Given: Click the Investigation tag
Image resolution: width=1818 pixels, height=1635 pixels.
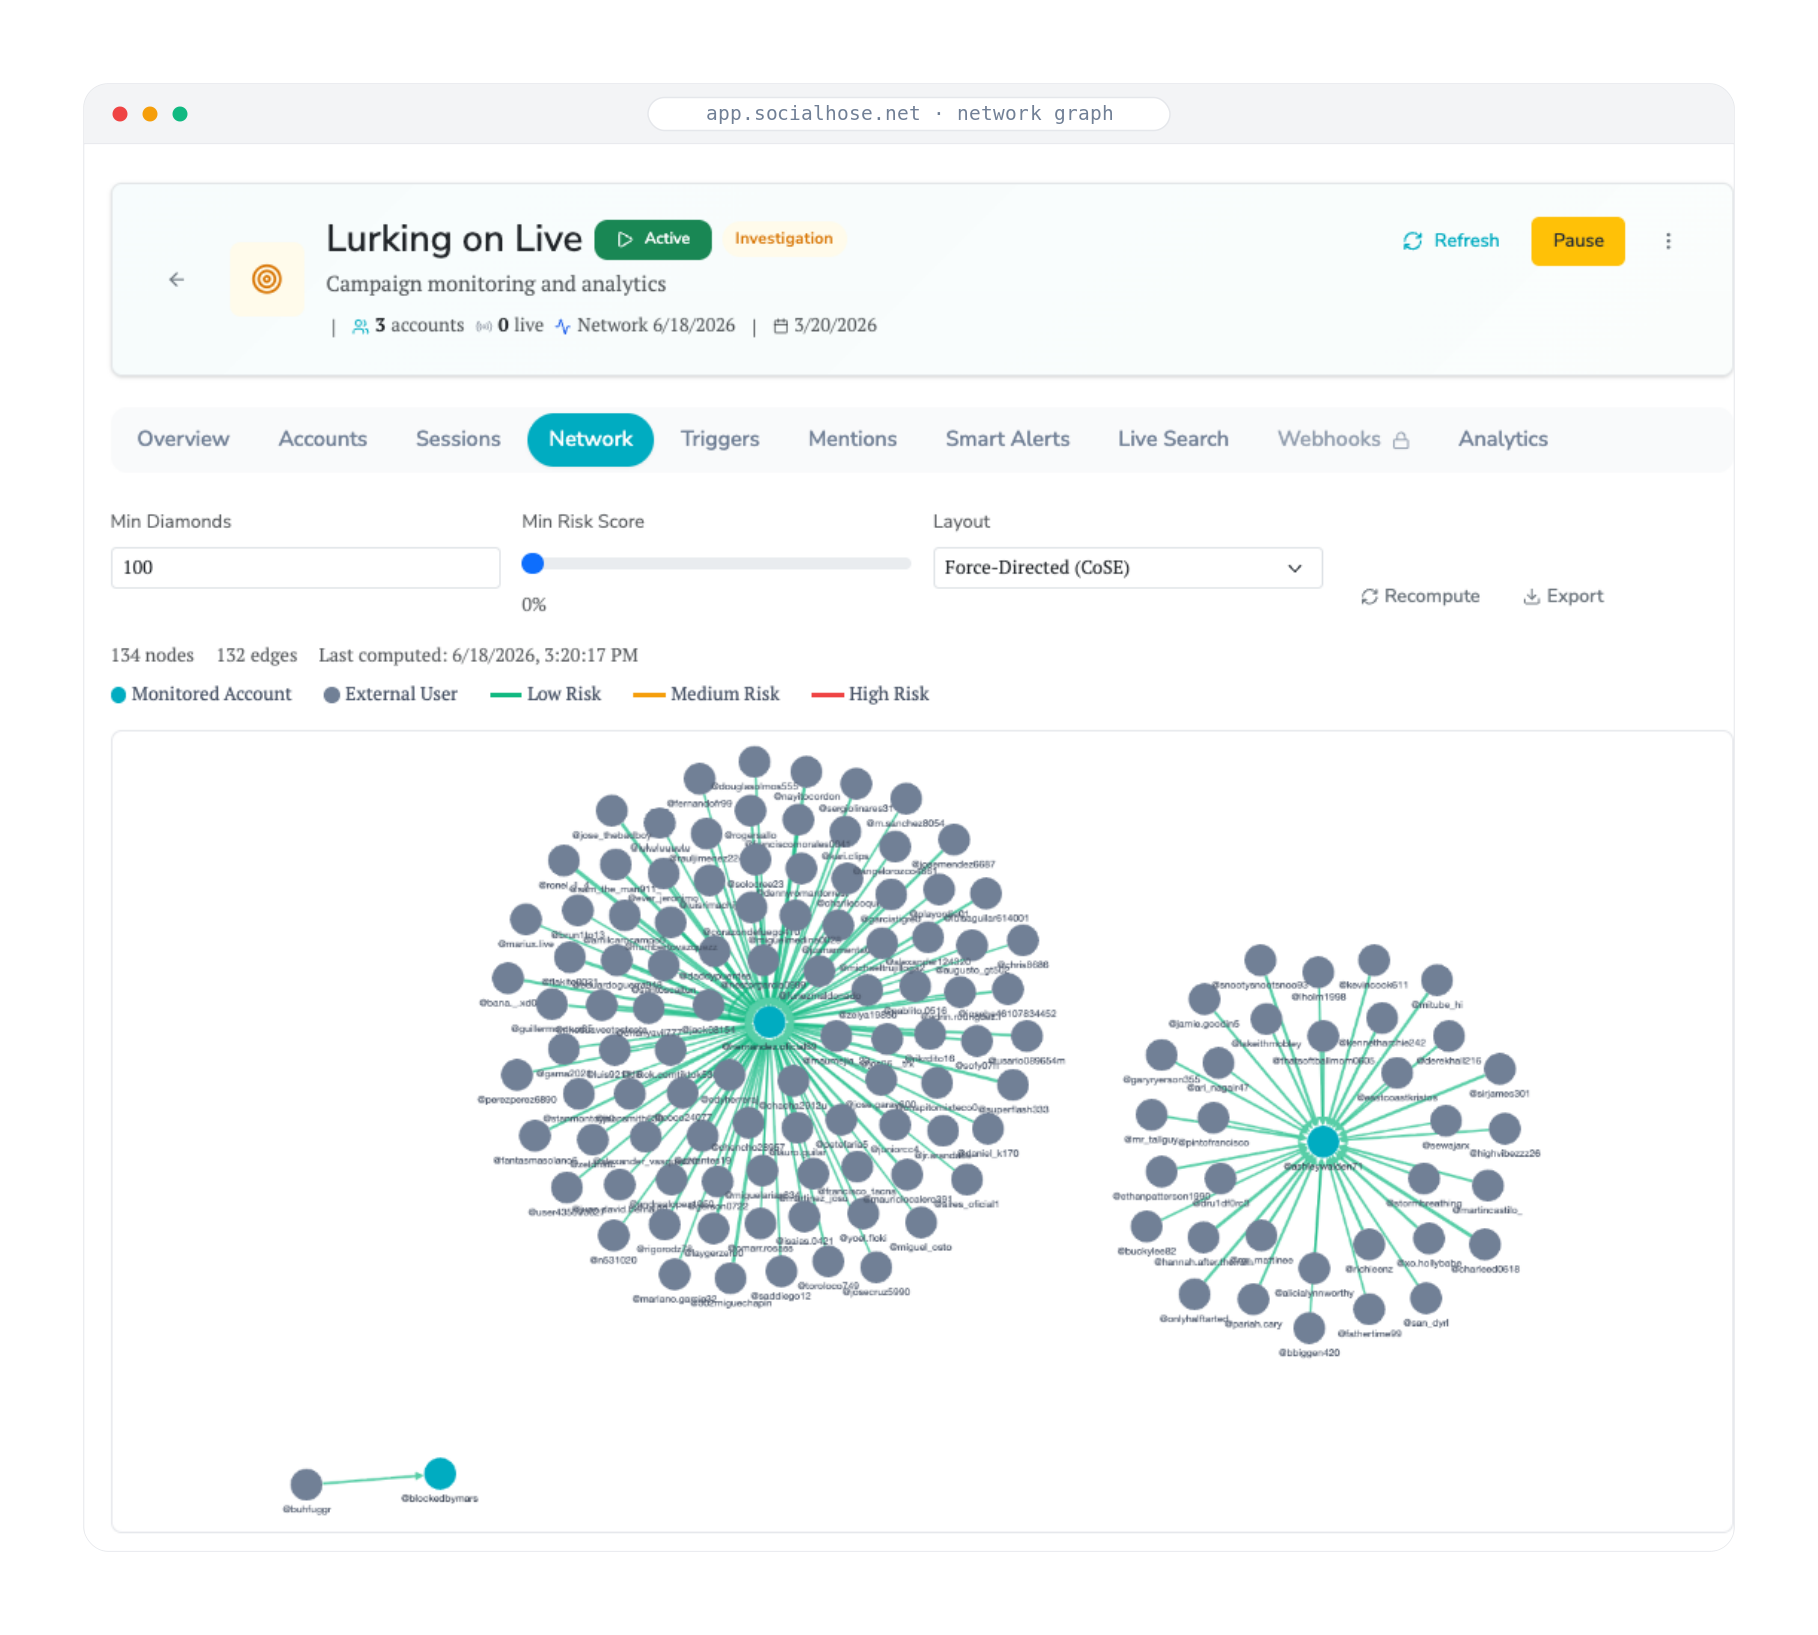Looking at the screenshot, I should pos(783,239).
